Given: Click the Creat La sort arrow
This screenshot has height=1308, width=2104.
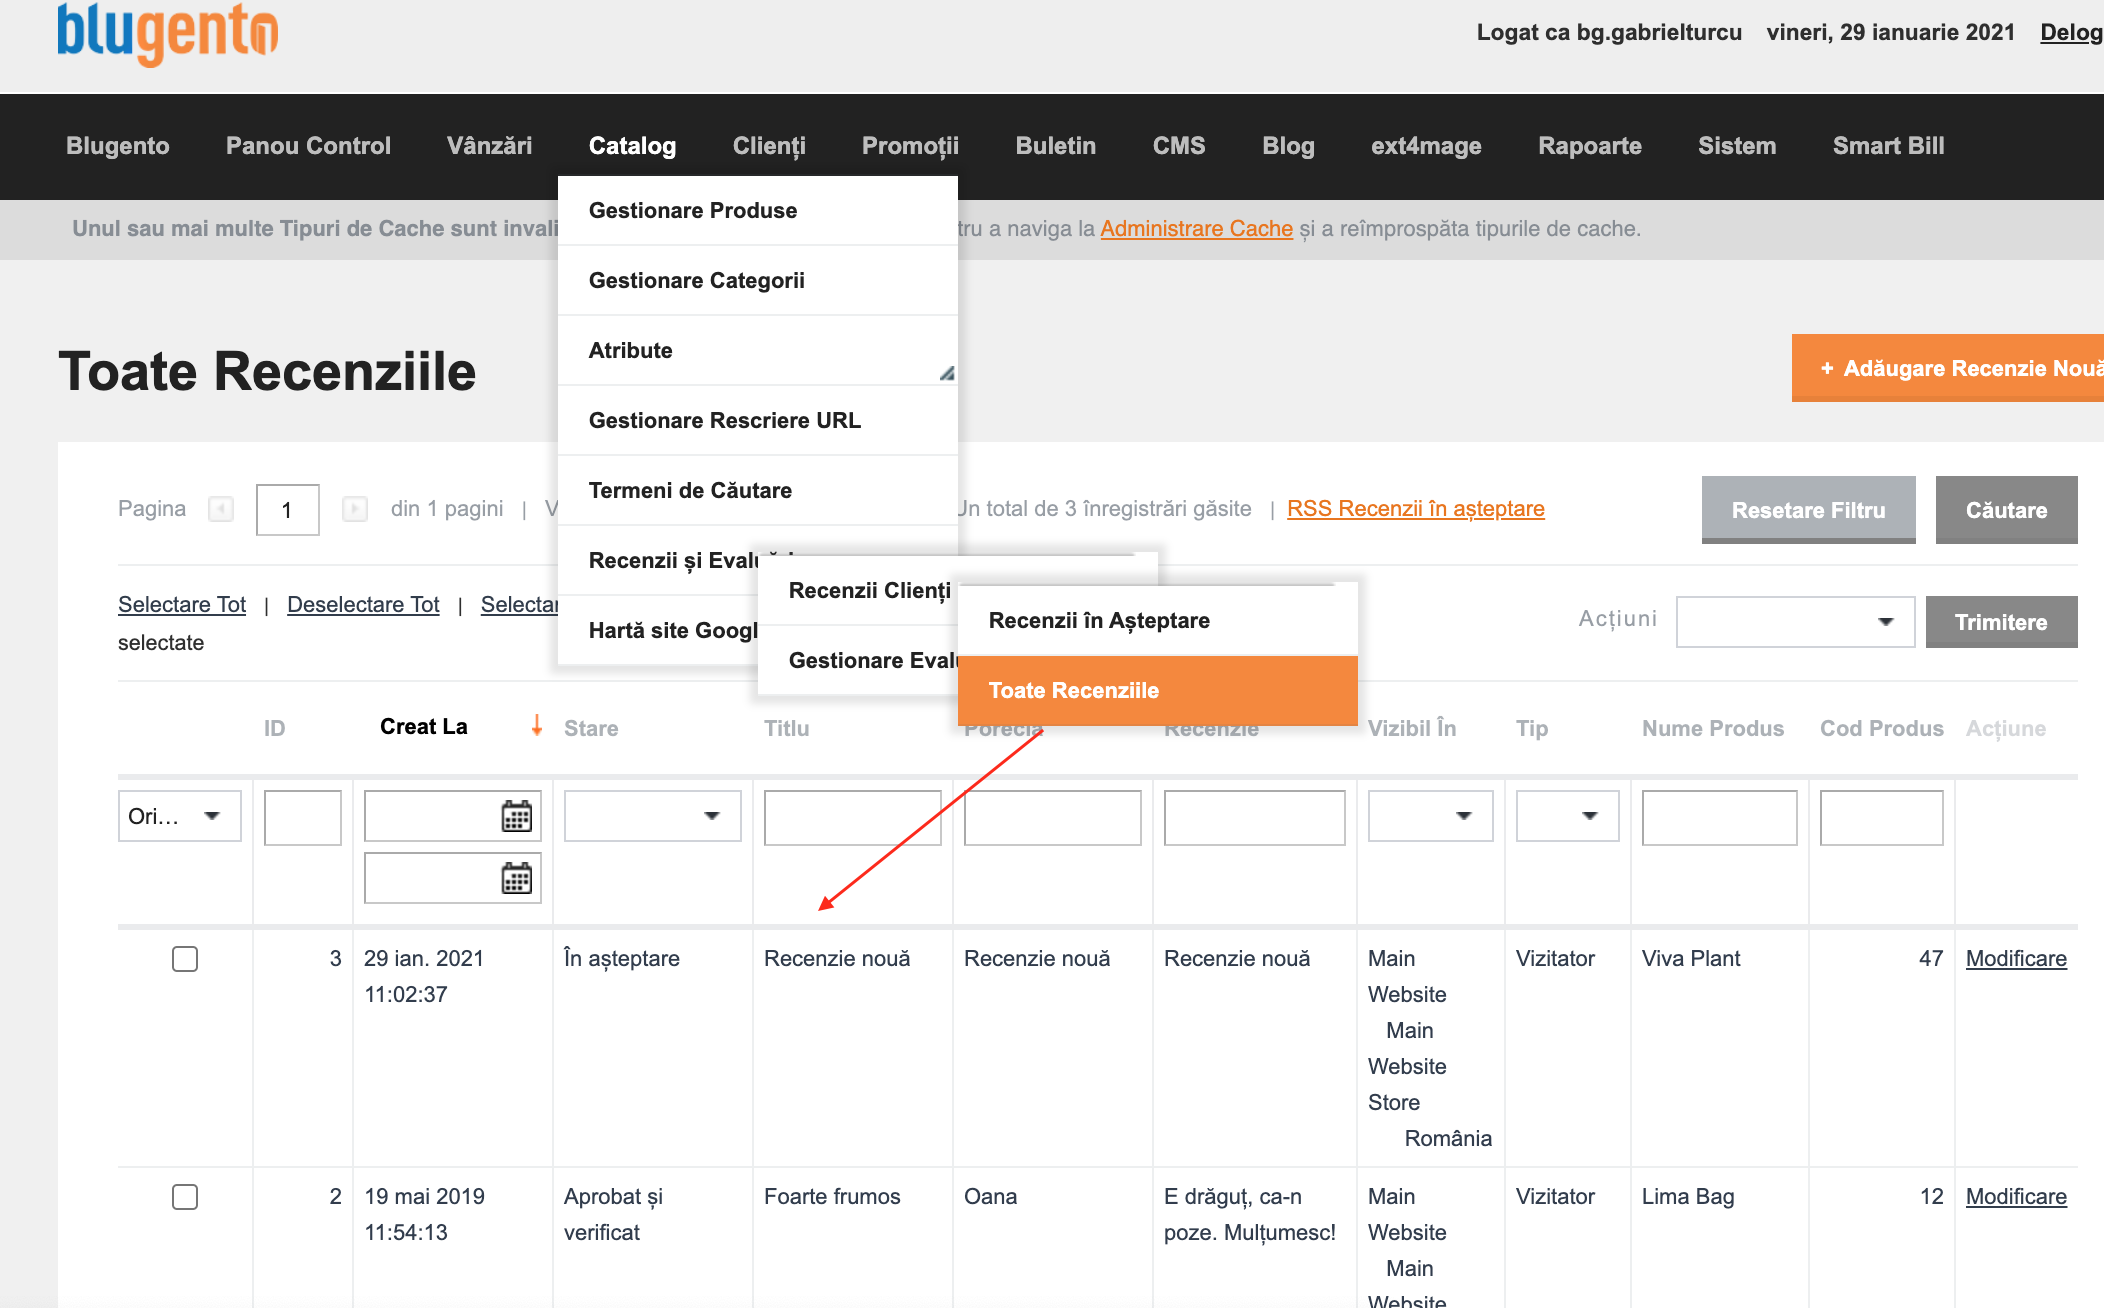Looking at the screenshot, I should click(537, 725).
